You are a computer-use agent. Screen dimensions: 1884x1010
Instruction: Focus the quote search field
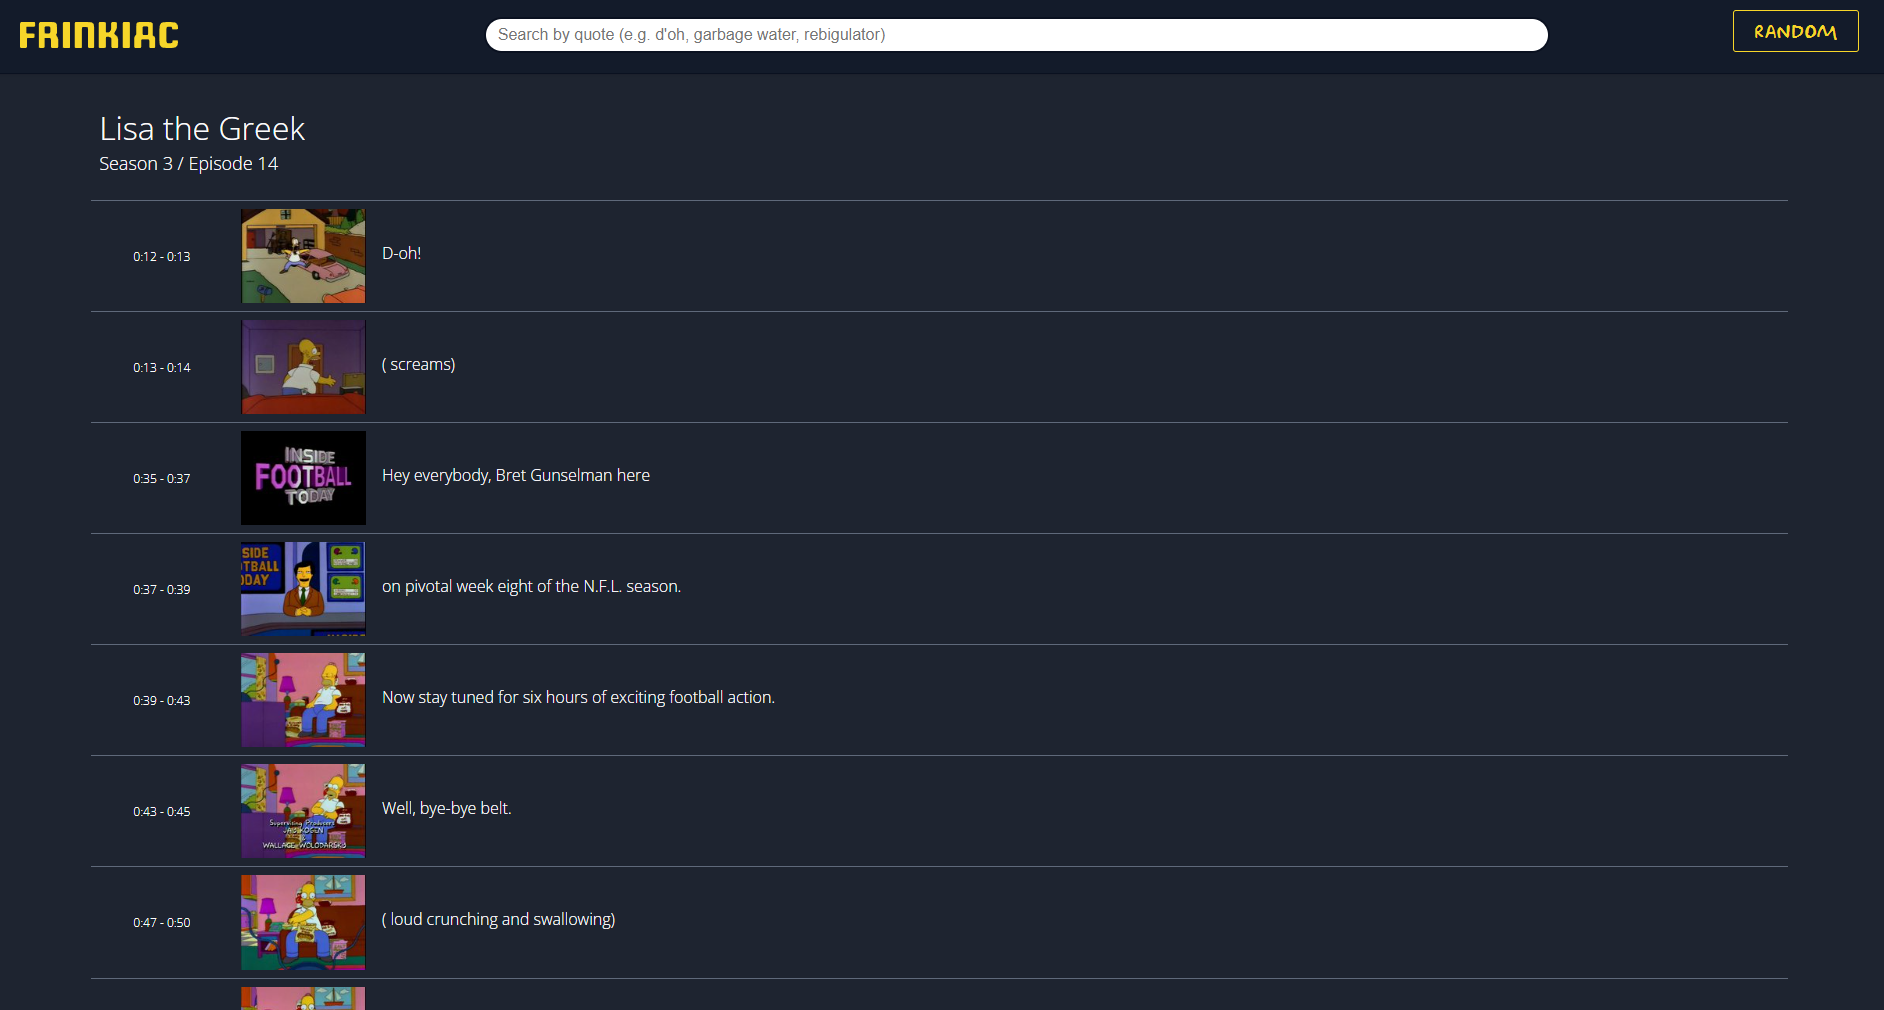1016,35
